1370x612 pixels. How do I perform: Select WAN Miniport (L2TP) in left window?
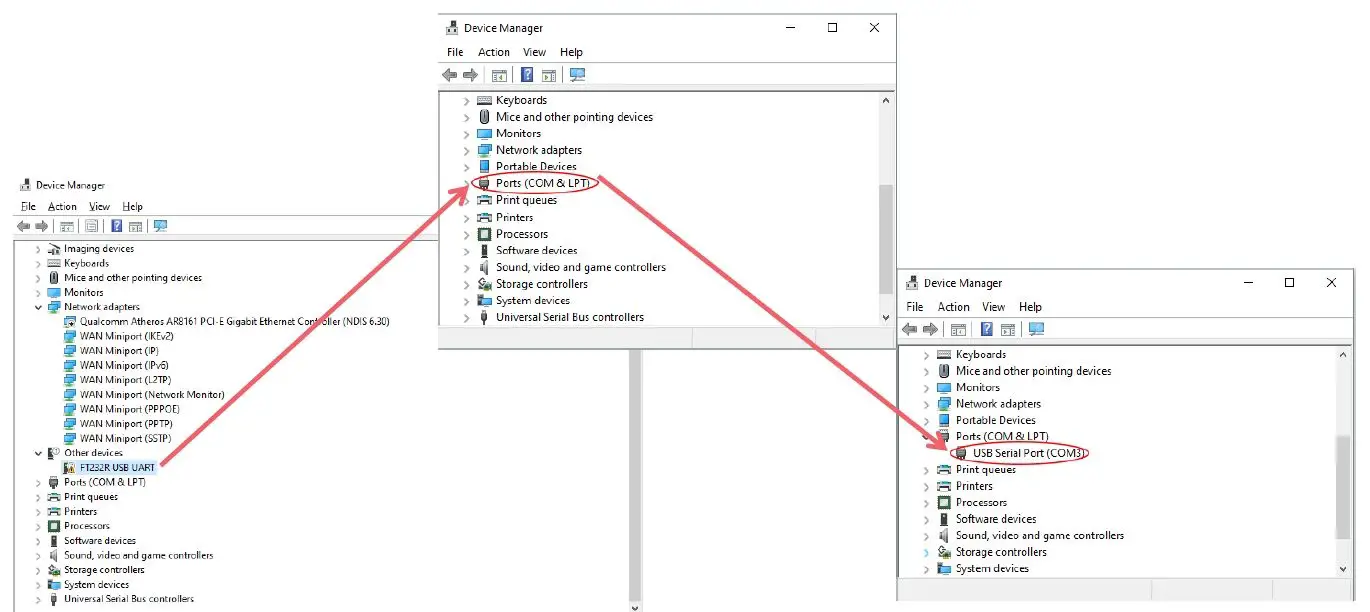(x=125, y=380)
